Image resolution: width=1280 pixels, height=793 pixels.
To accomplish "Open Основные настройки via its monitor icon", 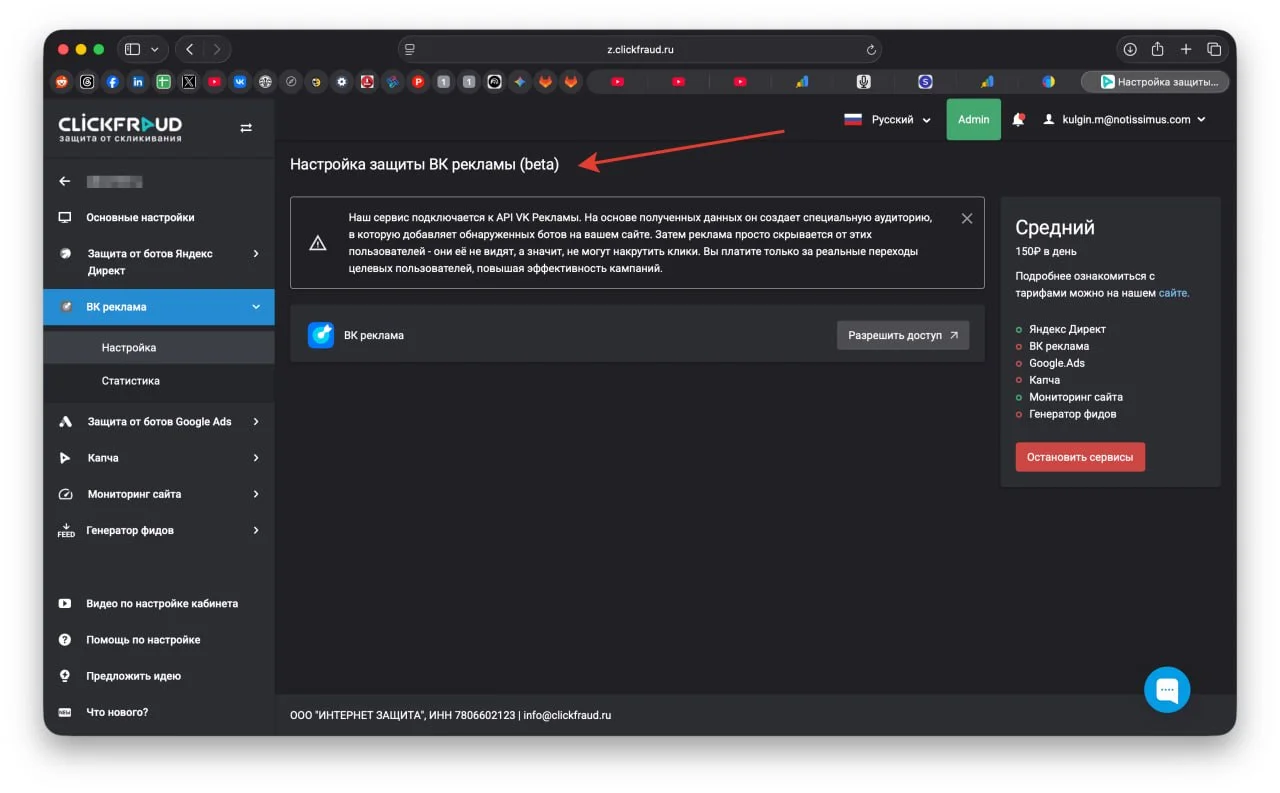I will 65,217.
